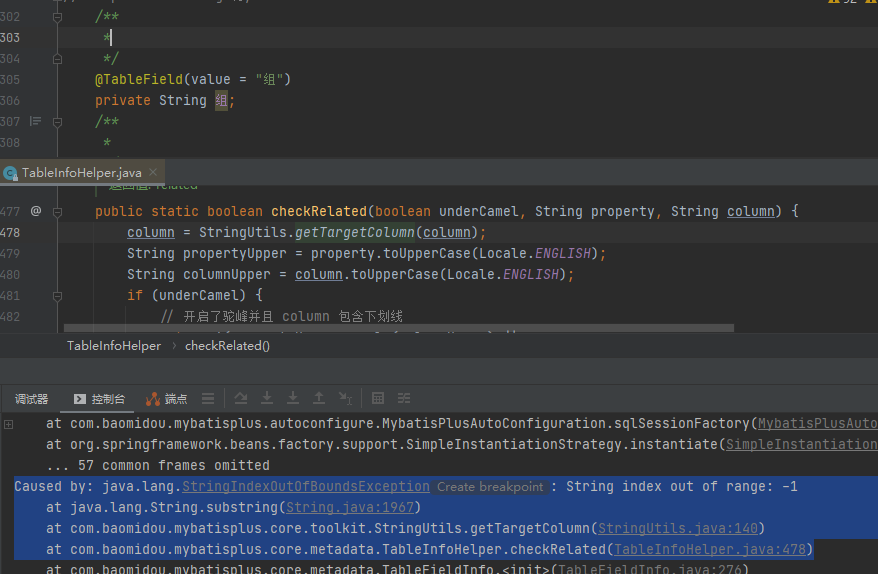Collapse the checkRelated method fold at line 477
The image size is (878, 574).
click(x=57, y=211)
